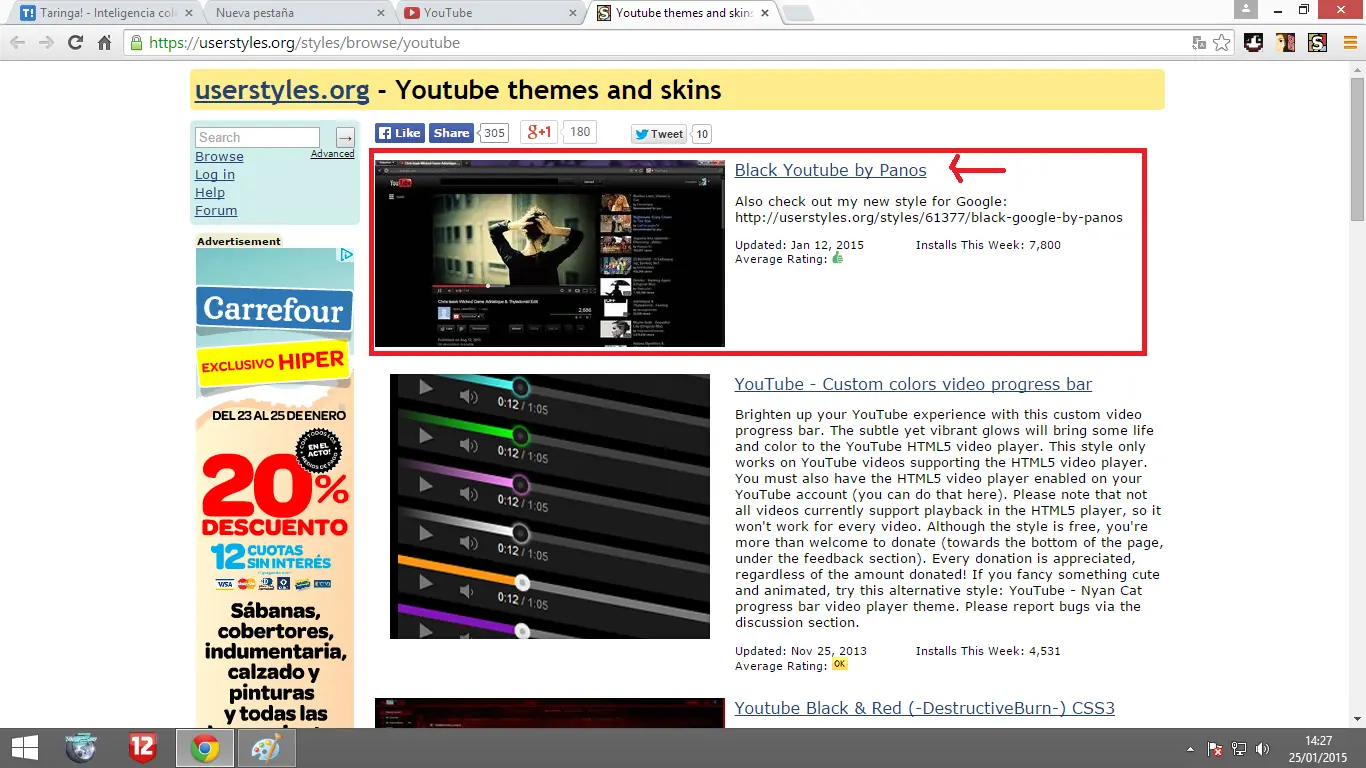1366x768 pixels.
Task: Bookmark this page with the star icon
Action: point(1221,43)
